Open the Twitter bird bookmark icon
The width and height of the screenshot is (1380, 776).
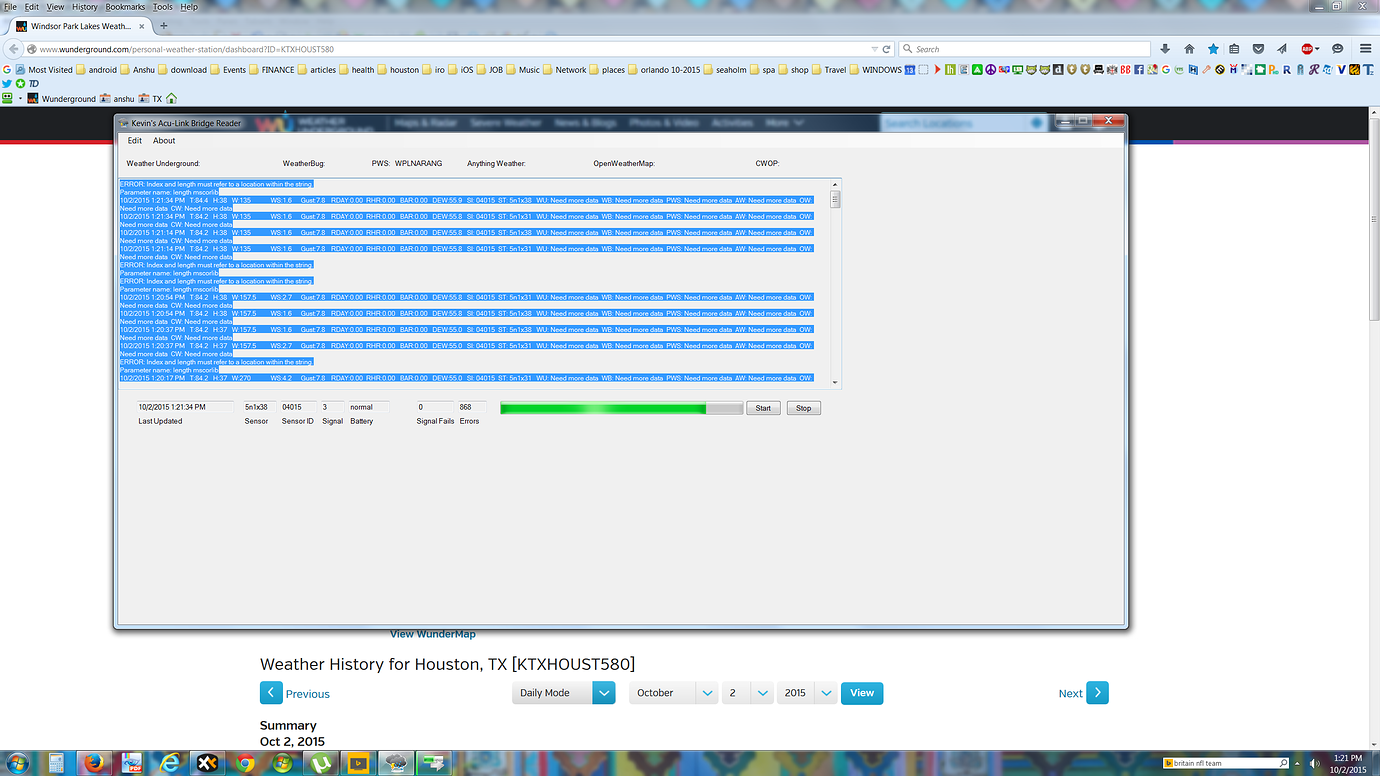7,83
